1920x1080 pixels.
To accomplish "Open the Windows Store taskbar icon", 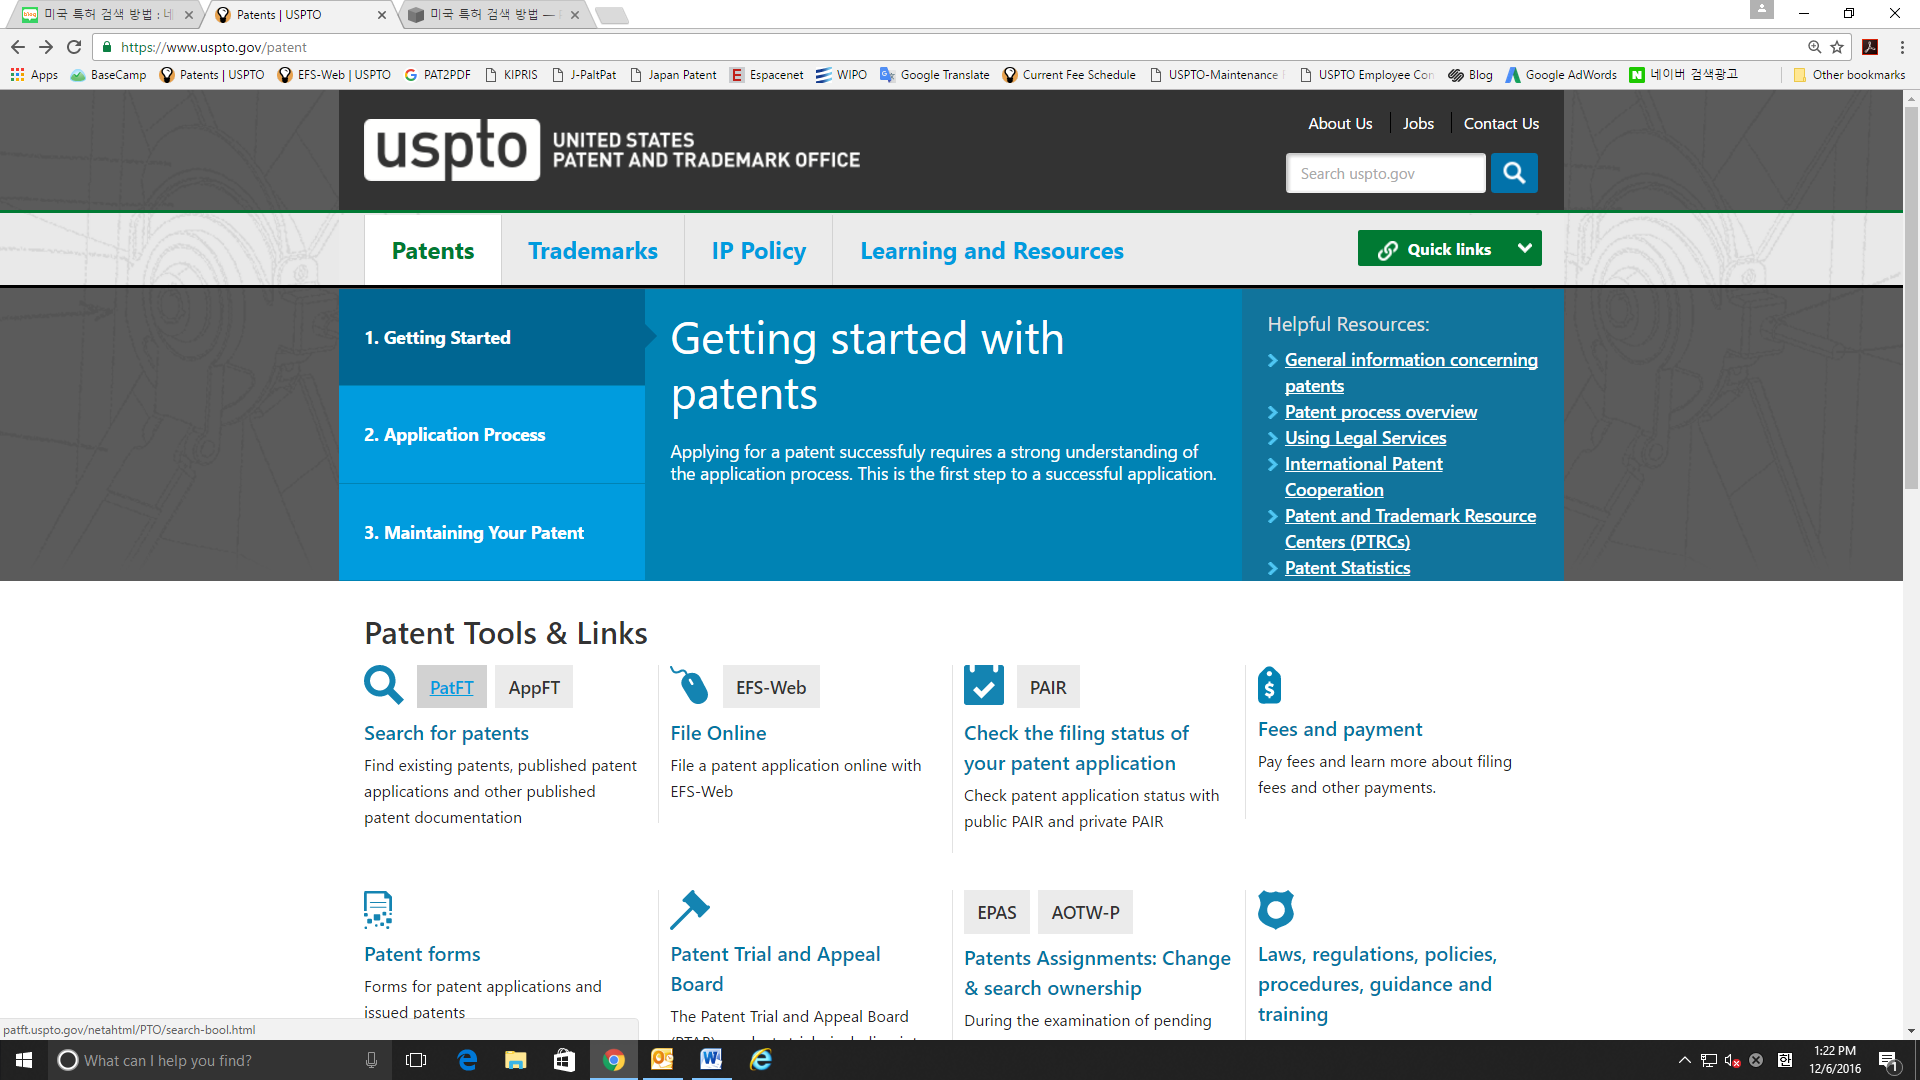I will pyautogui.click(x=564, y=1060).
